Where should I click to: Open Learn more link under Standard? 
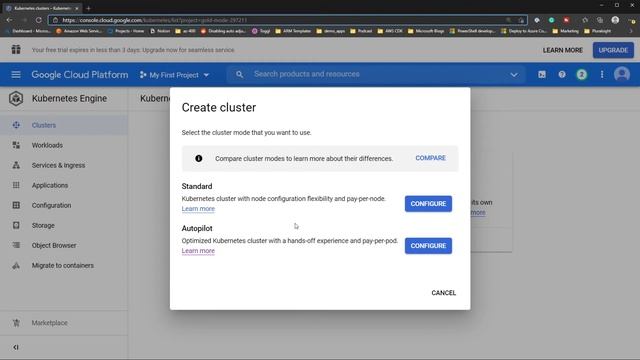(198, 209)
